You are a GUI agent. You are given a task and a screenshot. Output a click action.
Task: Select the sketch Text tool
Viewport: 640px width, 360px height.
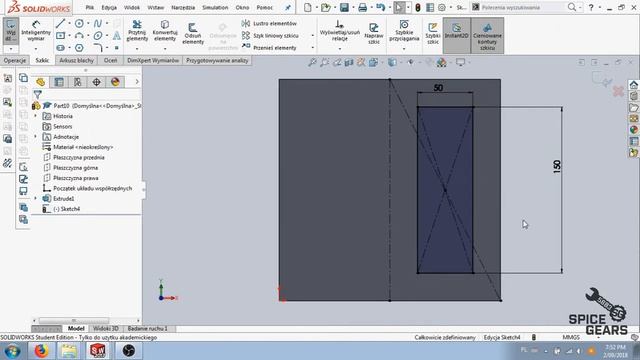pyautogui.click(x=117, y=36)
